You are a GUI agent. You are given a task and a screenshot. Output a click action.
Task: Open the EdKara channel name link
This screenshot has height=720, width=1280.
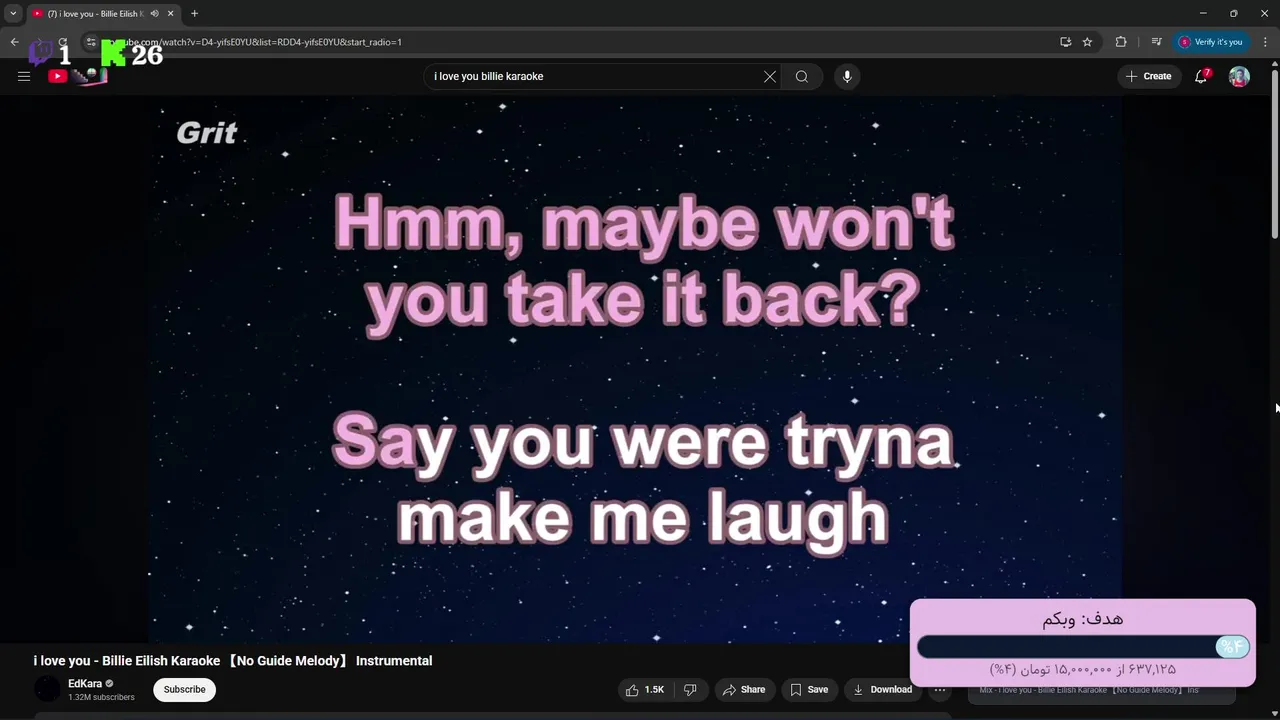pos(85,684)
